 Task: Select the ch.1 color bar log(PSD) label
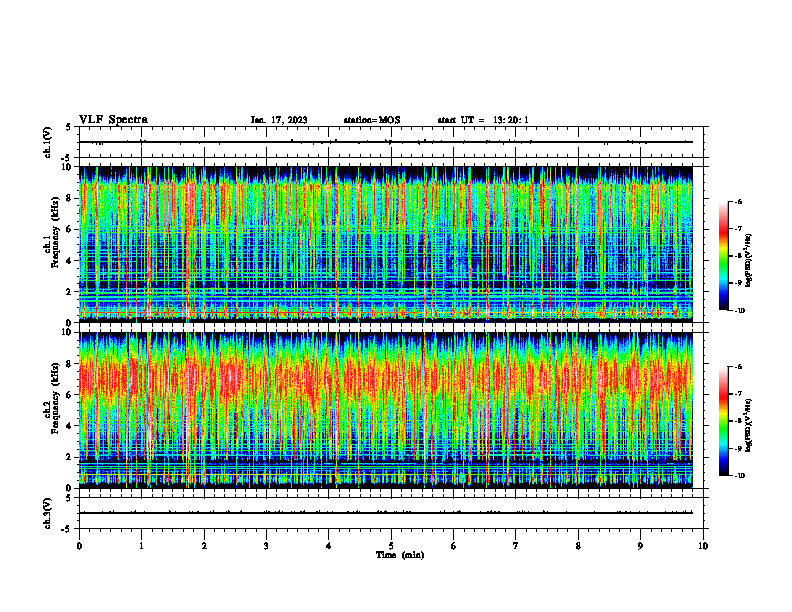coord(750,261)
